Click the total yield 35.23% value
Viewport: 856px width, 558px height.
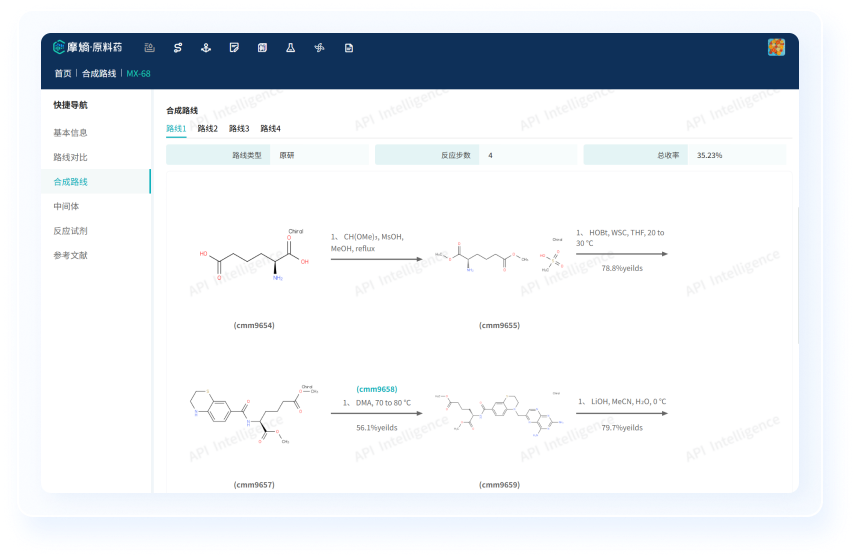(x=709, y=156)
